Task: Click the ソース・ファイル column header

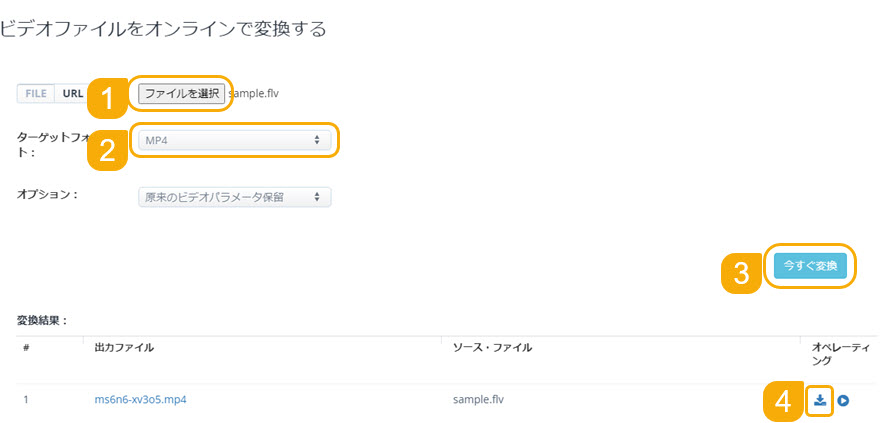Action: [492, 348]
